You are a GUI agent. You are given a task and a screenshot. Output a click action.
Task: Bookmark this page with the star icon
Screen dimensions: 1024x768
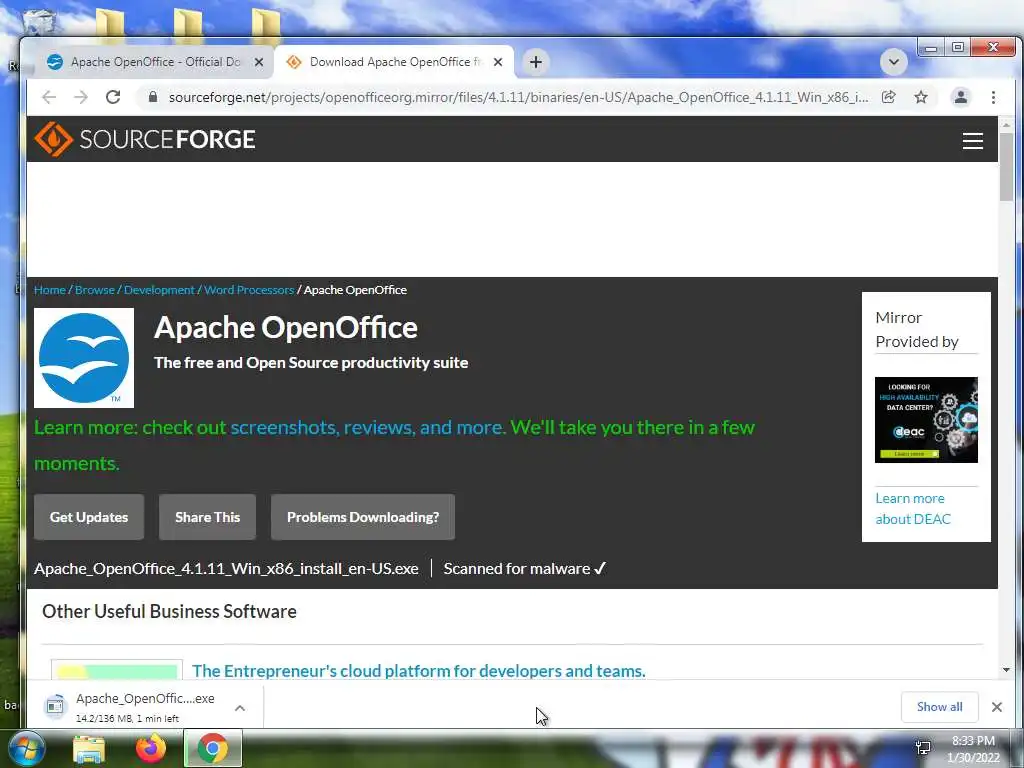[x=921, y=97]
